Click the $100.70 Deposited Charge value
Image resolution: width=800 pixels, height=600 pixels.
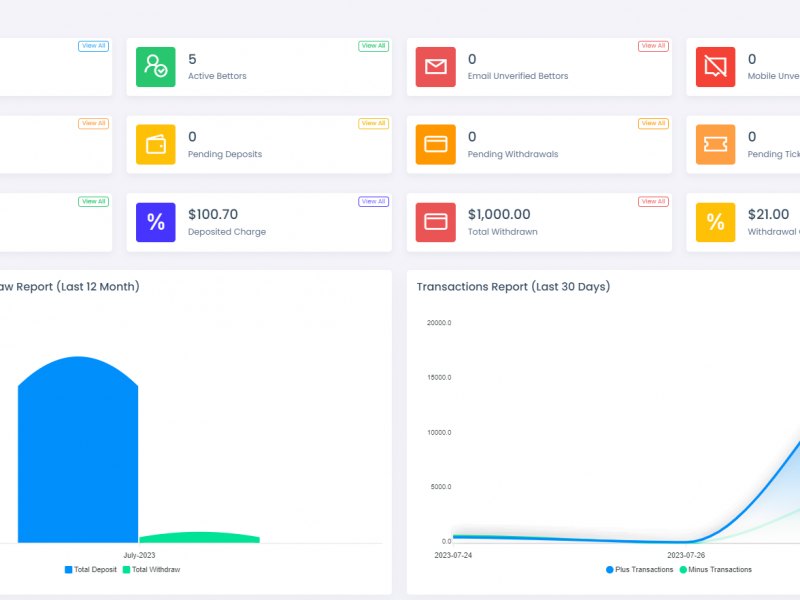click(x=213, y=214)
